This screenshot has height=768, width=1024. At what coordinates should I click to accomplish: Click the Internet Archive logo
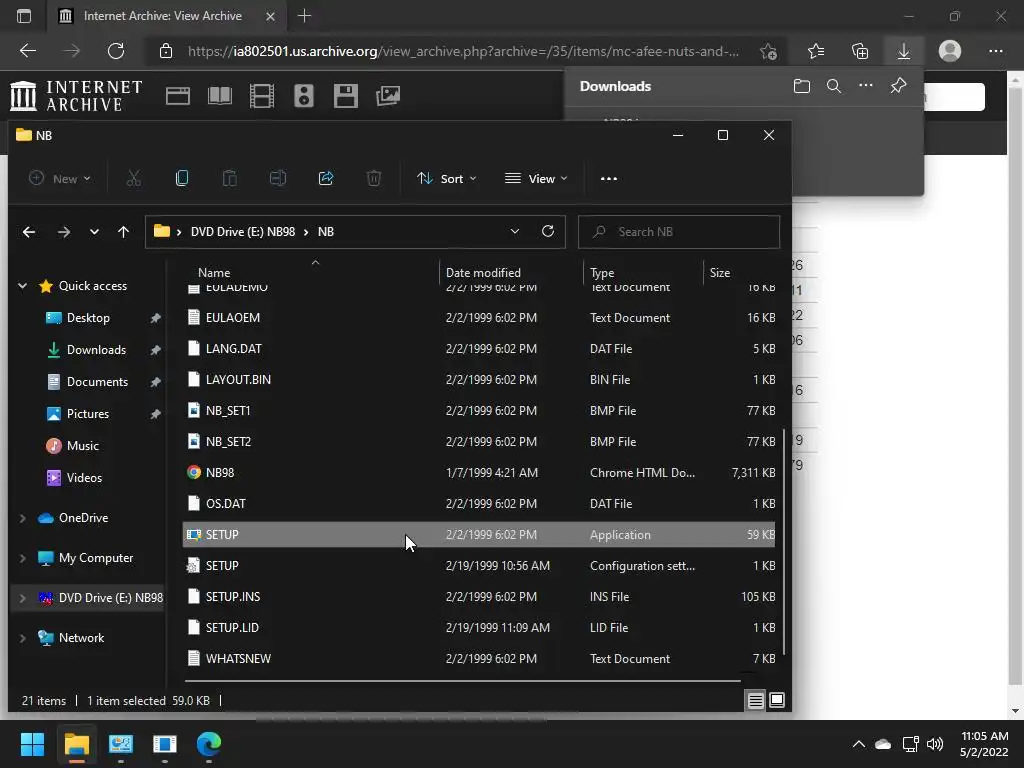(x=76, y=96)
